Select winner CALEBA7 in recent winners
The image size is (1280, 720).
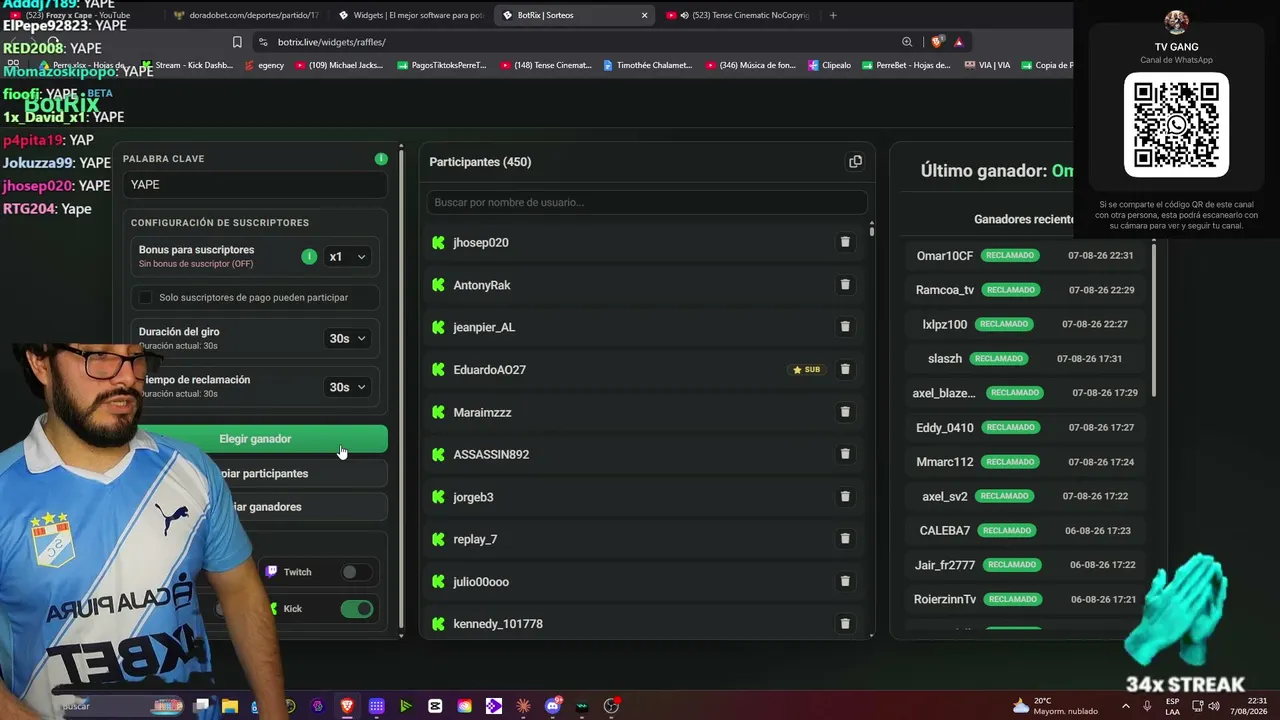click(x=945, y=530)
